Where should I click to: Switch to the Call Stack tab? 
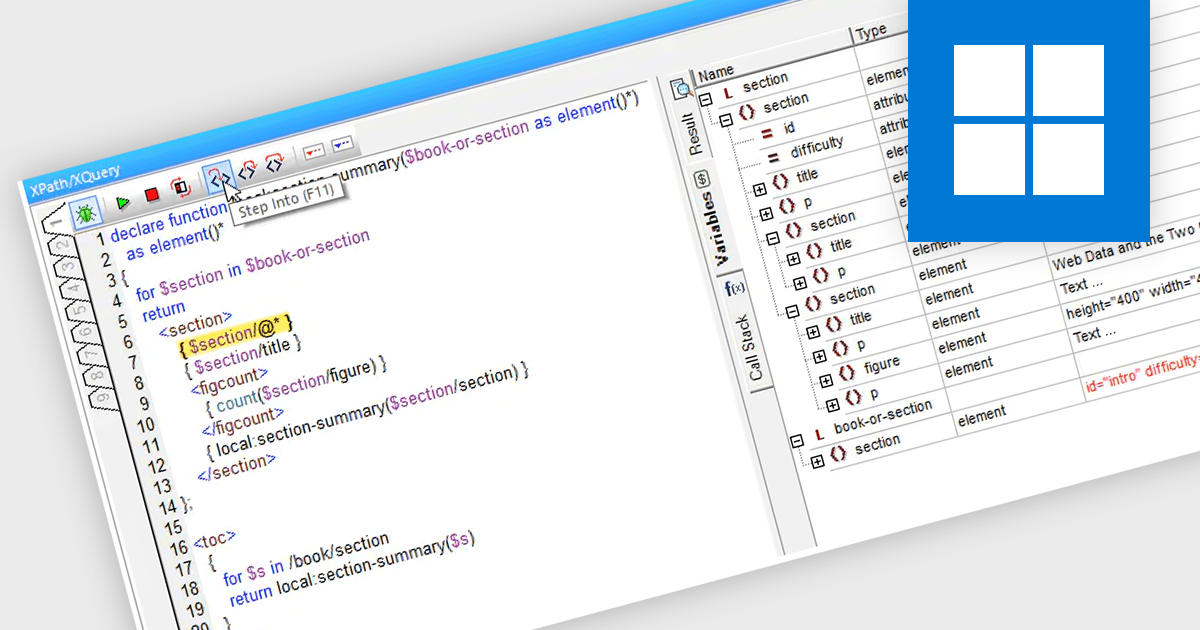[744, 339]
